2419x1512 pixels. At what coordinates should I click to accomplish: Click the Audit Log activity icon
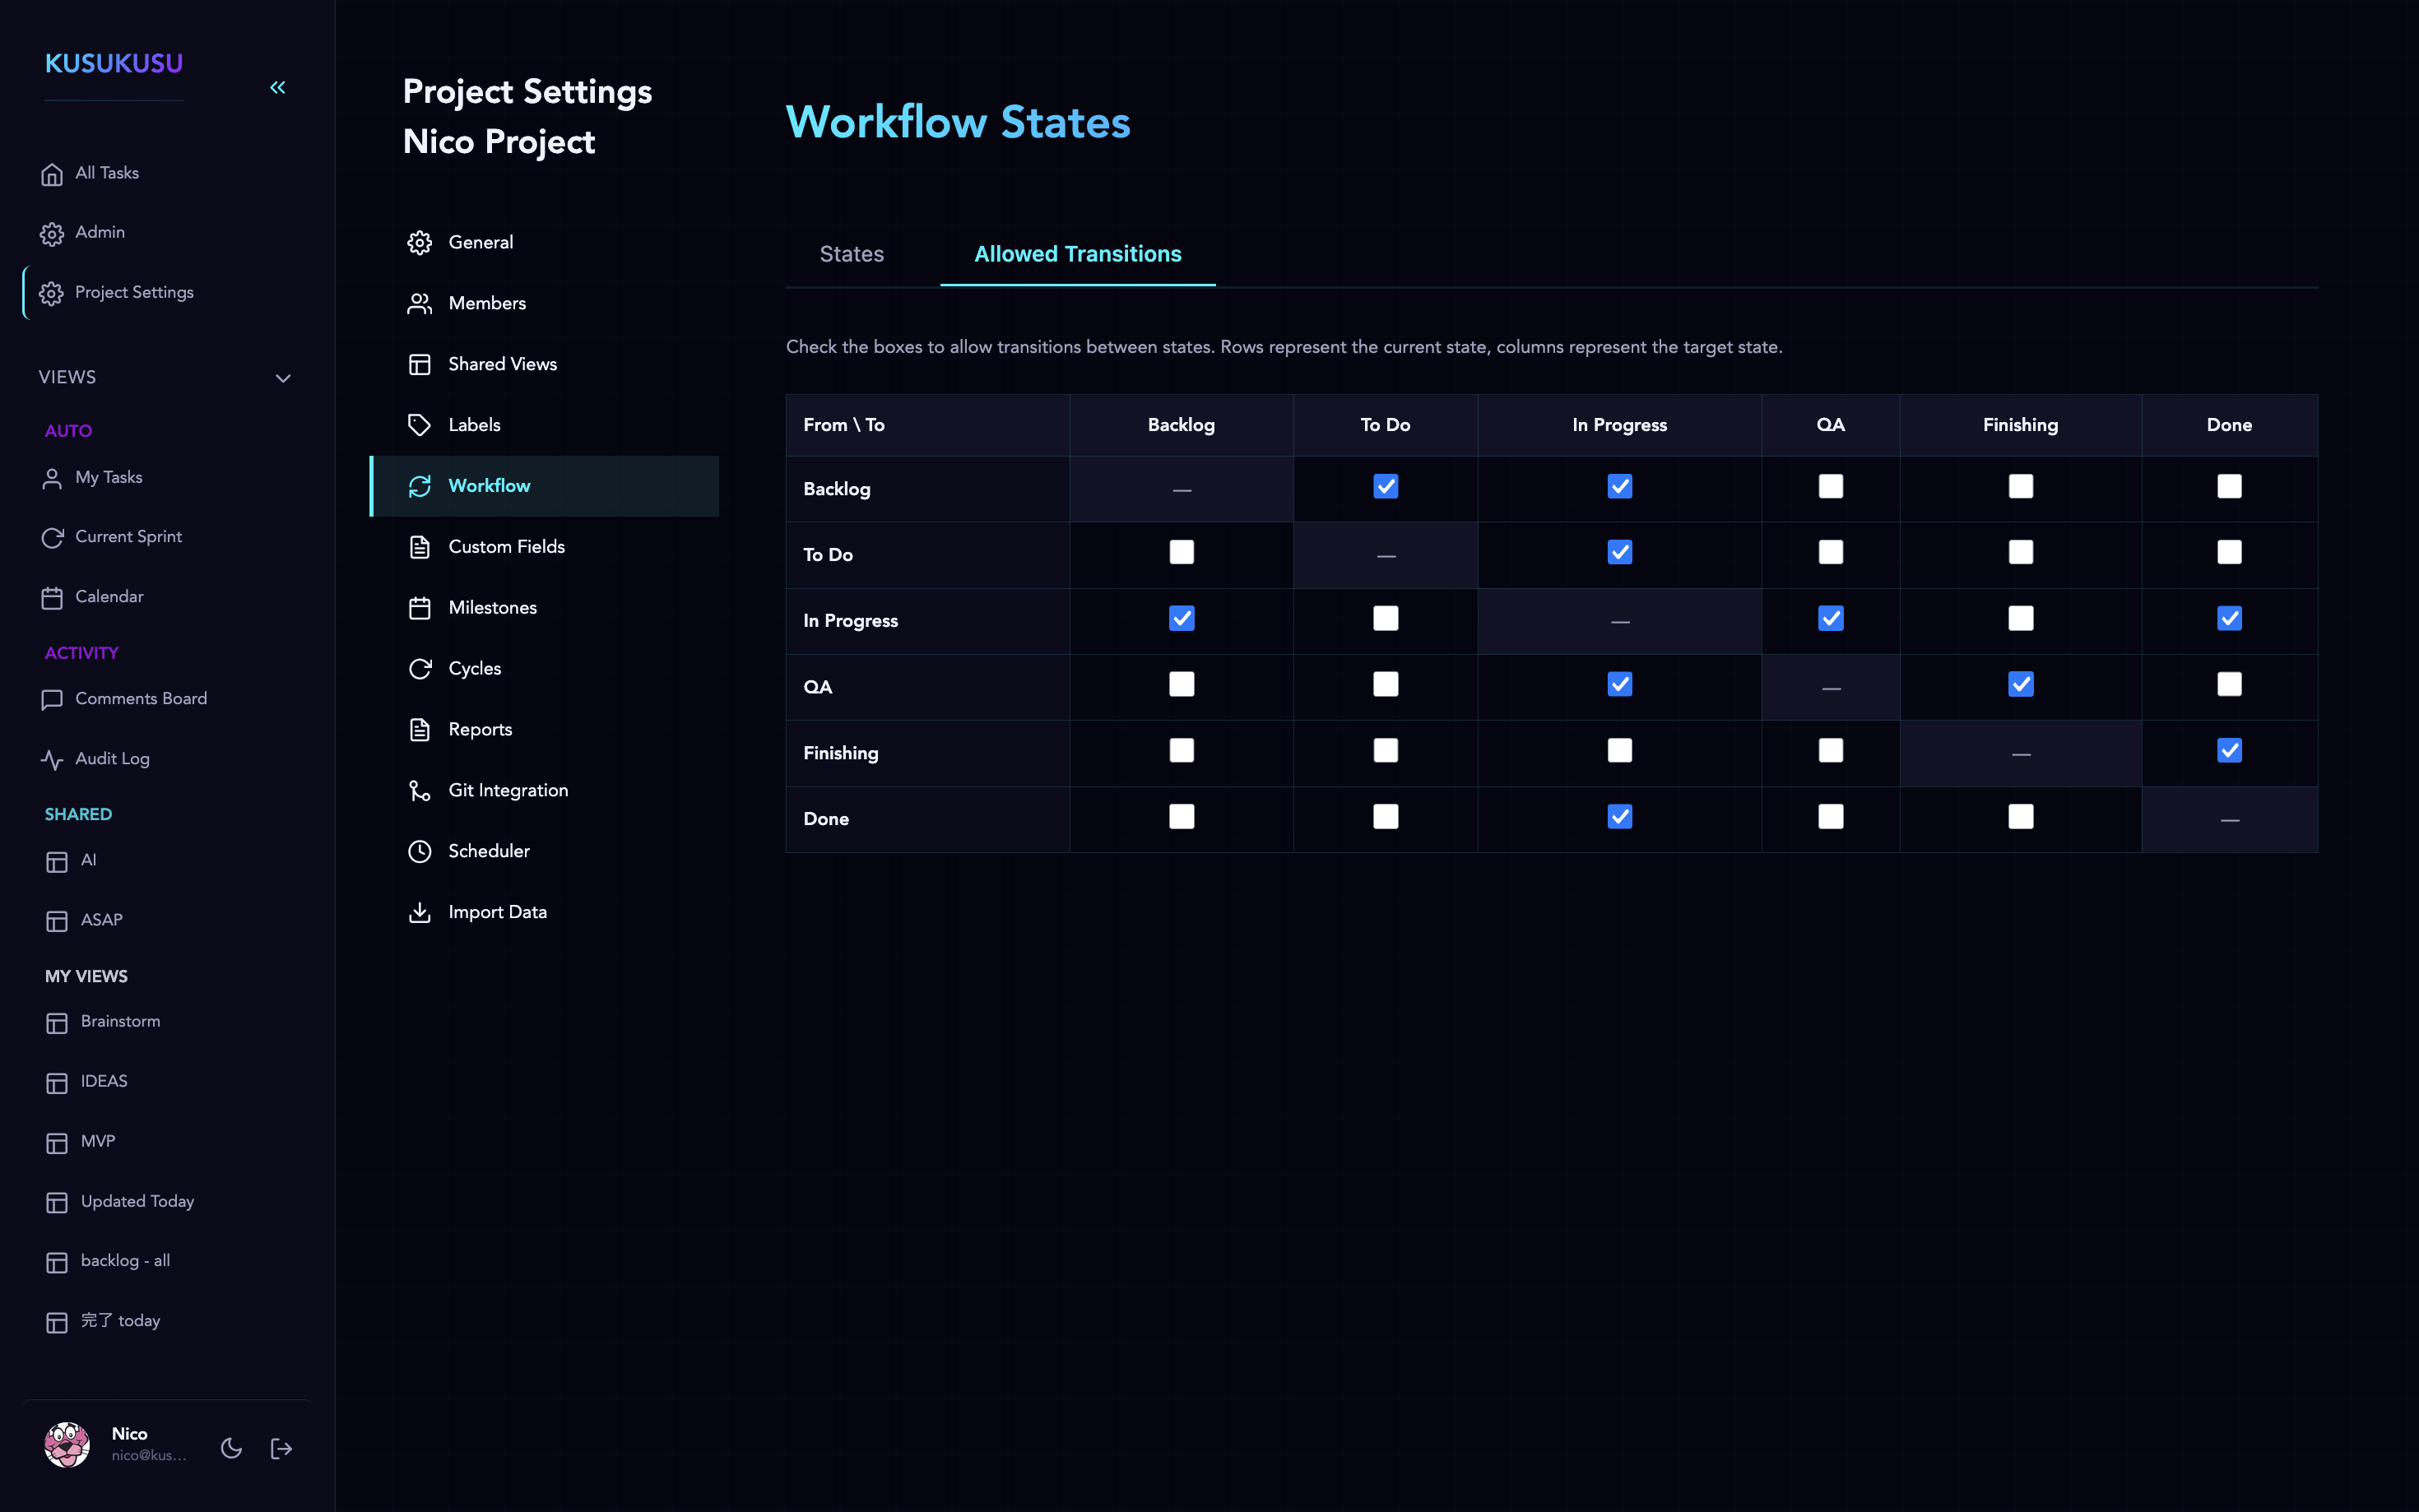53,758
